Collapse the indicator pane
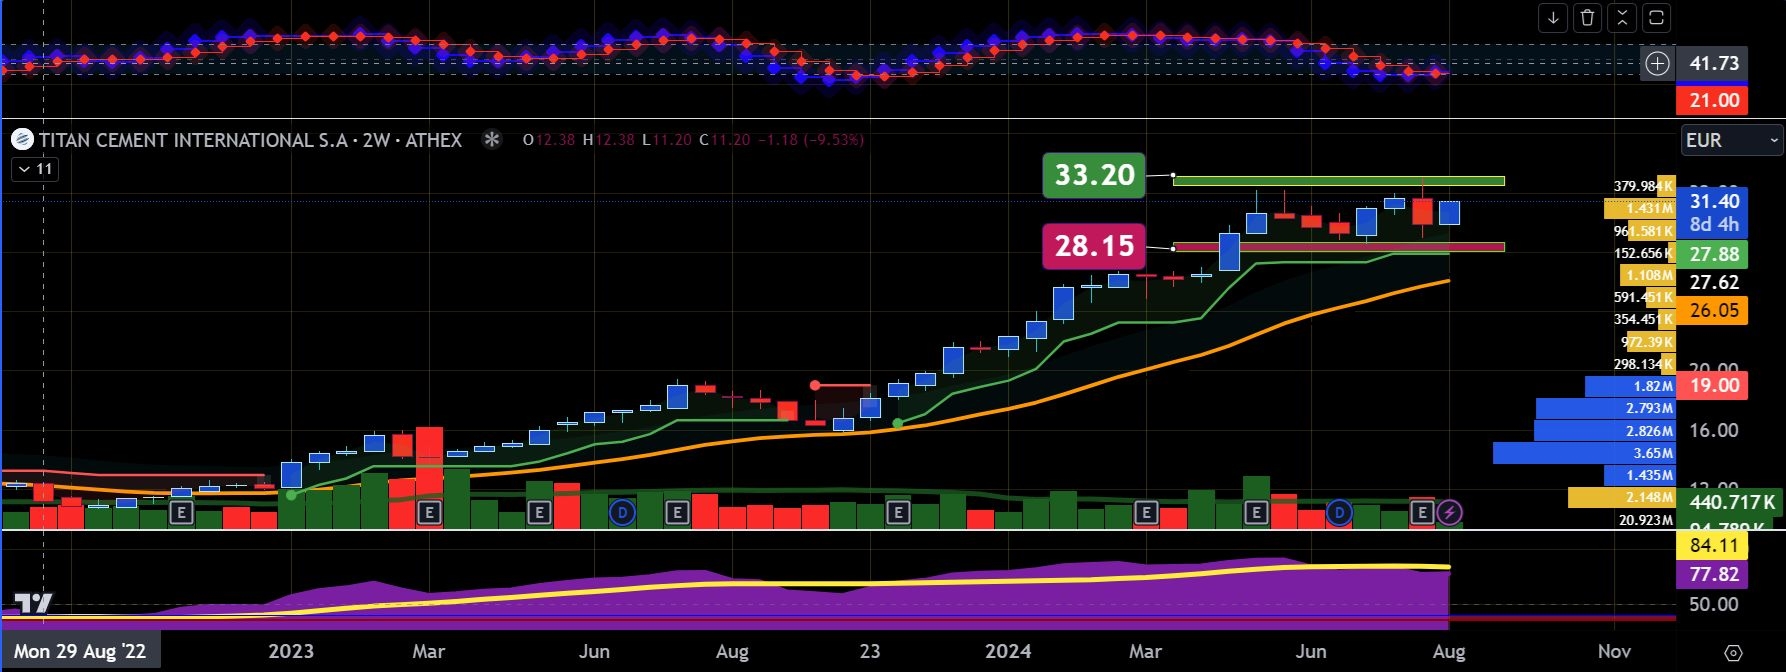 pyautogui.click(x=1622, y=18)
